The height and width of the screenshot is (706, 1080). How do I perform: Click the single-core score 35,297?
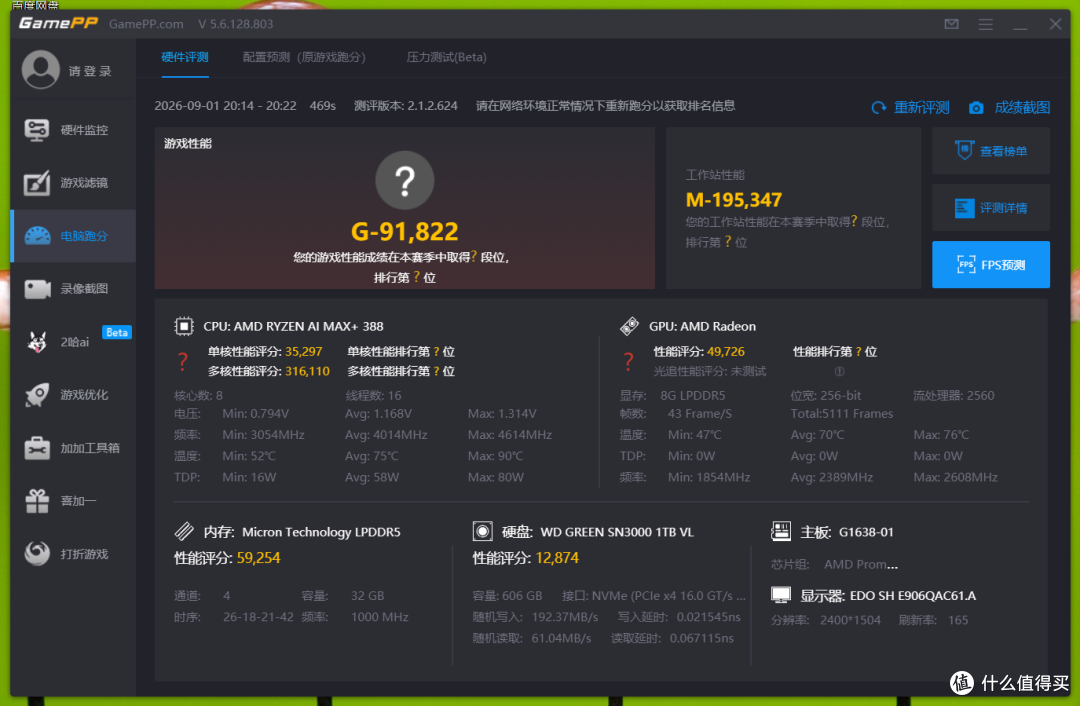(x=304, y=351)
